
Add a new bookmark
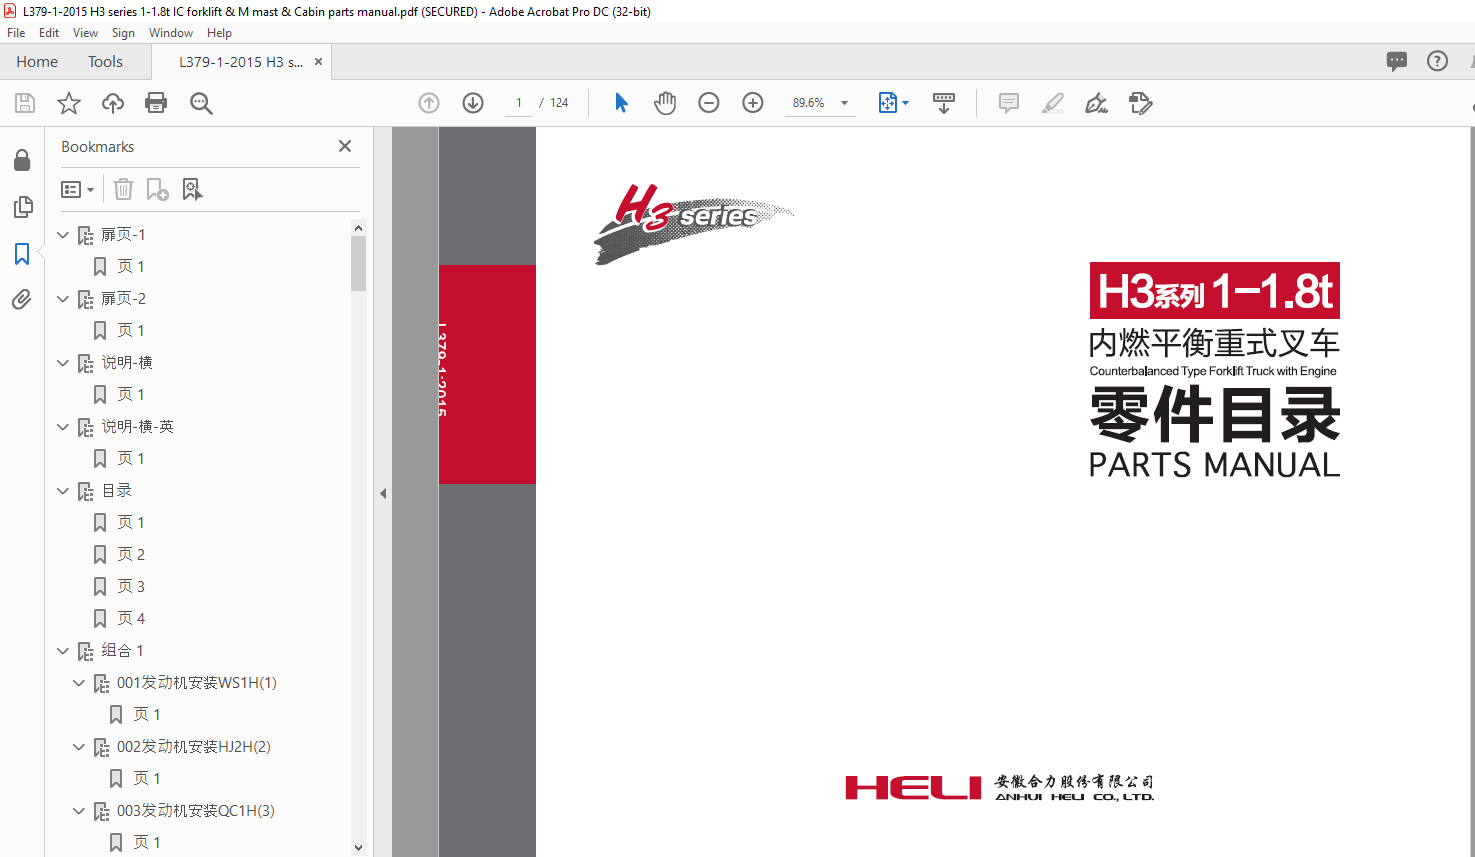[x=157, y=189]
